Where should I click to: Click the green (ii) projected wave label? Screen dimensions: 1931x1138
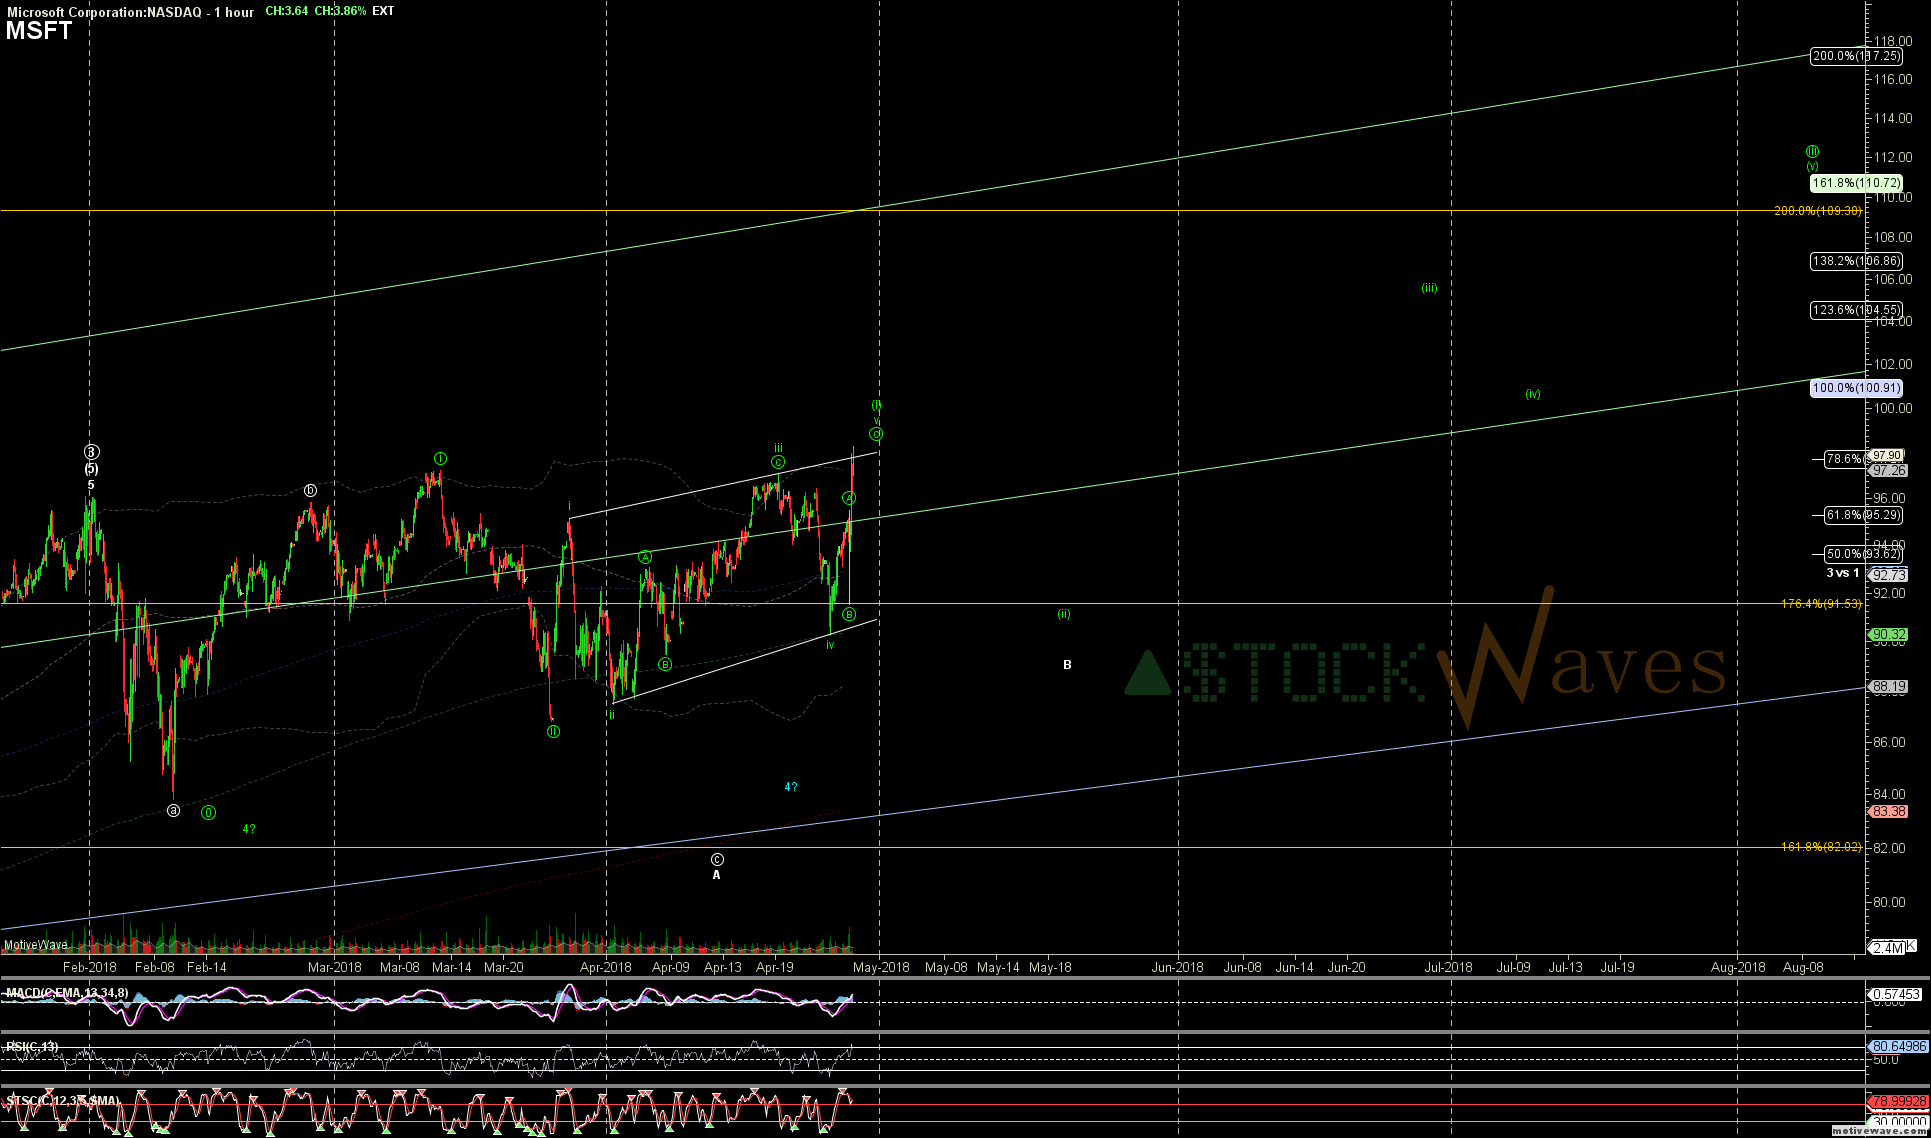click(x=1064, y=614)
